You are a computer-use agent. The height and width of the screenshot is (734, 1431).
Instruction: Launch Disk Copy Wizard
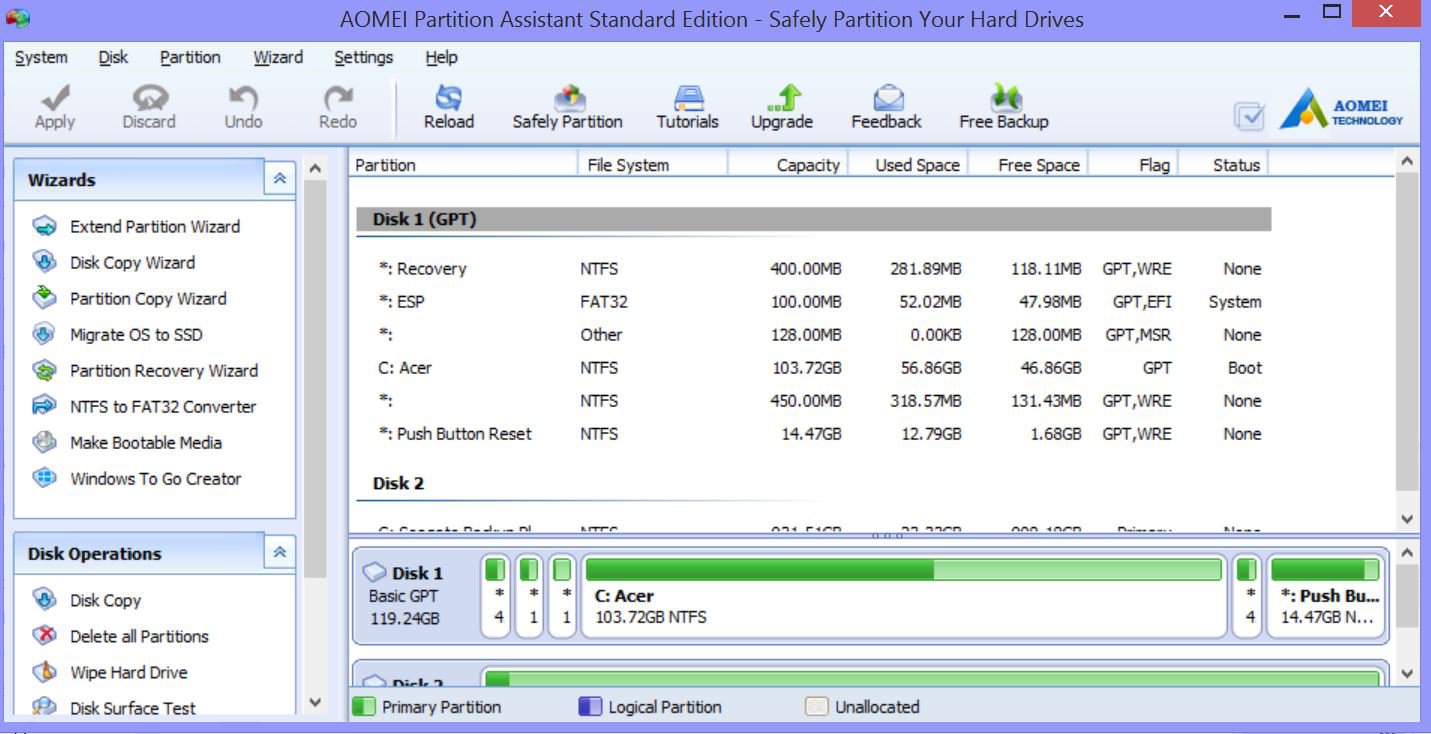[132, 263]
